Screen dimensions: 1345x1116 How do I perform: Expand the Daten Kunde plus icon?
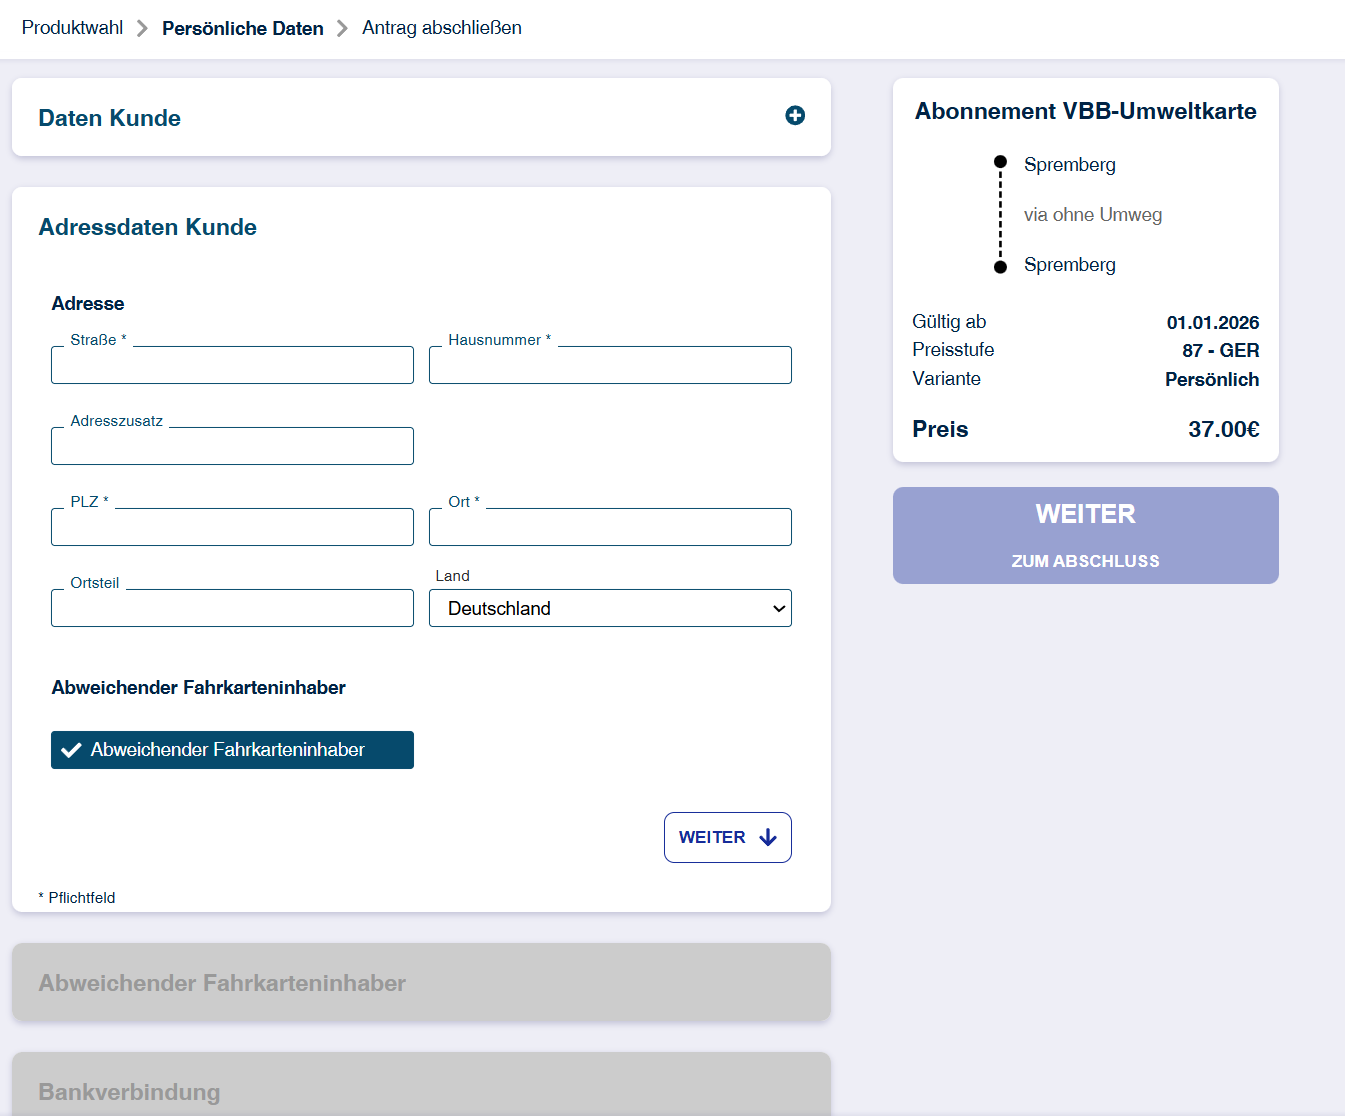pyautogui.click(x=795, y=116)
